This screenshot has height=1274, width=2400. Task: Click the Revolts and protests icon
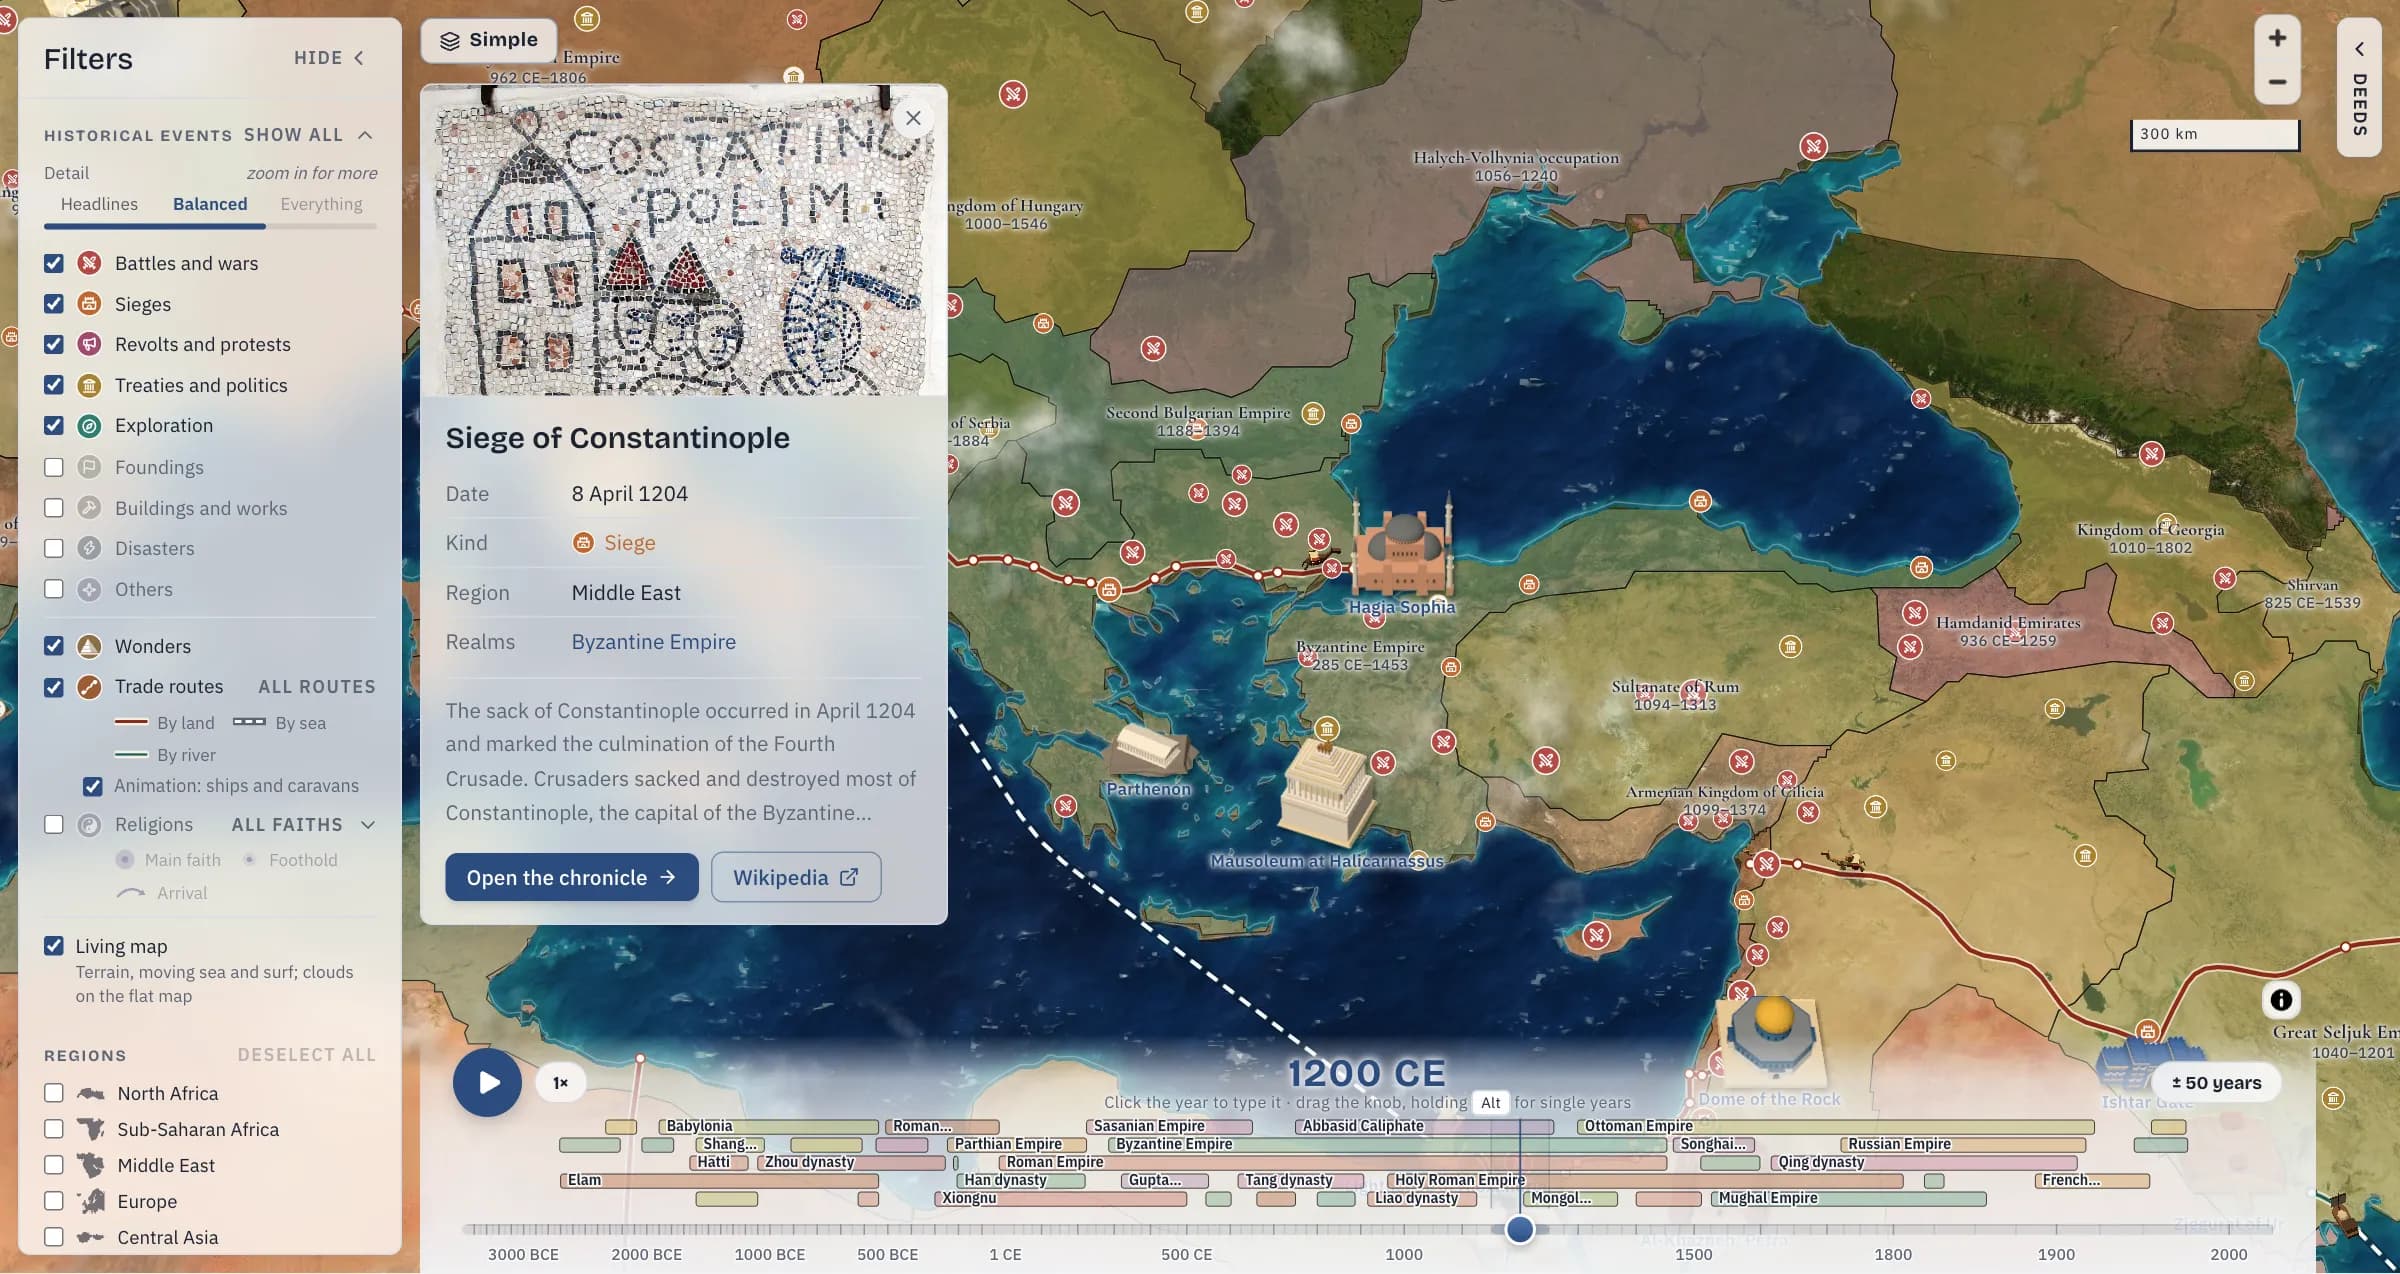pos(89,344)
